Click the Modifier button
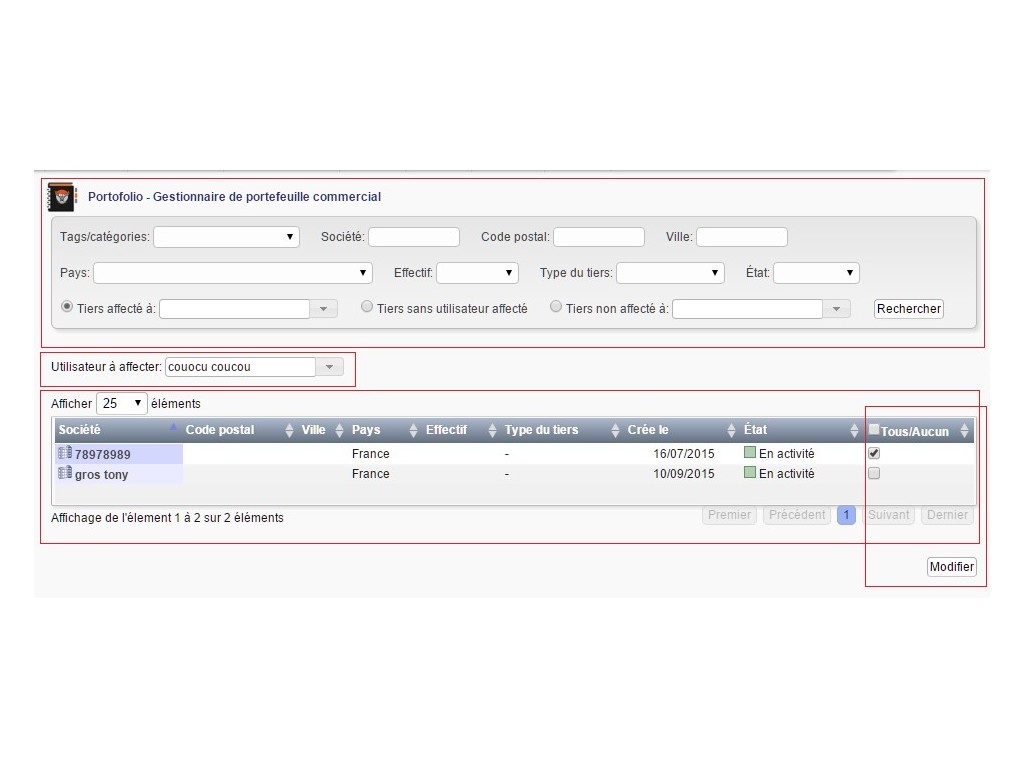Viewport: 1024px width, 768px height. tap(952, 567)
